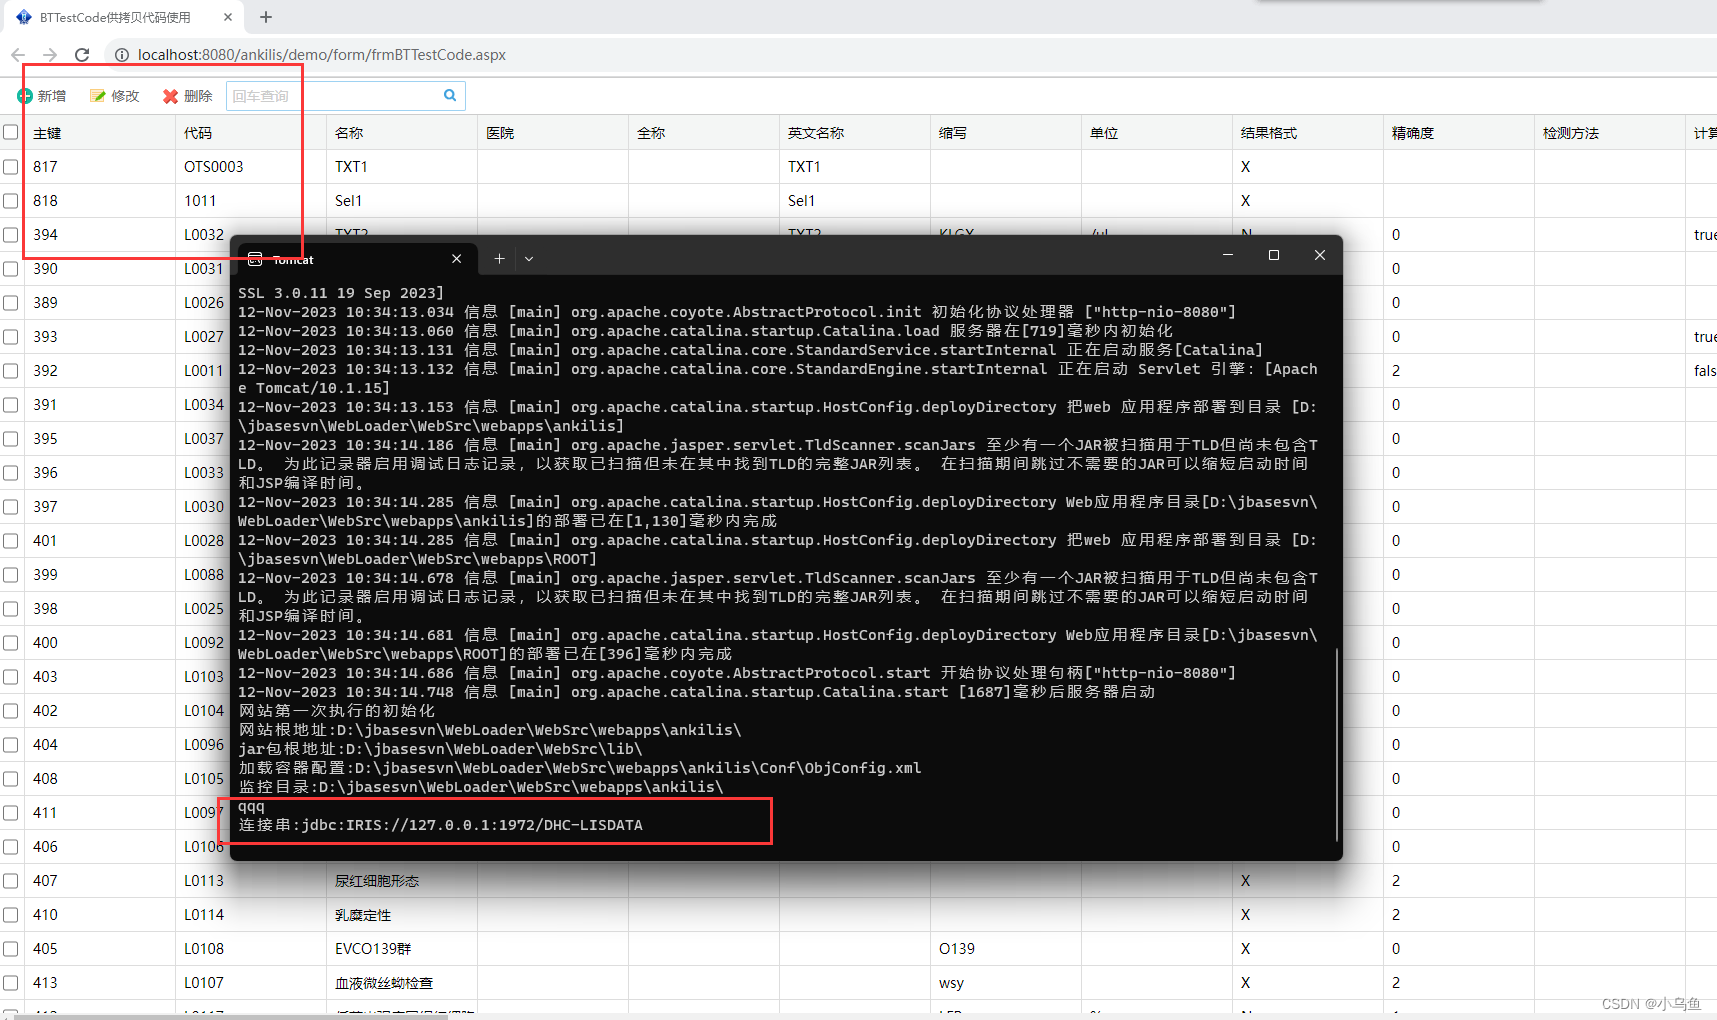1717x1020 pixels.
Task: Close the Tomcat terminal tab
Action: (x=457, y=258)
